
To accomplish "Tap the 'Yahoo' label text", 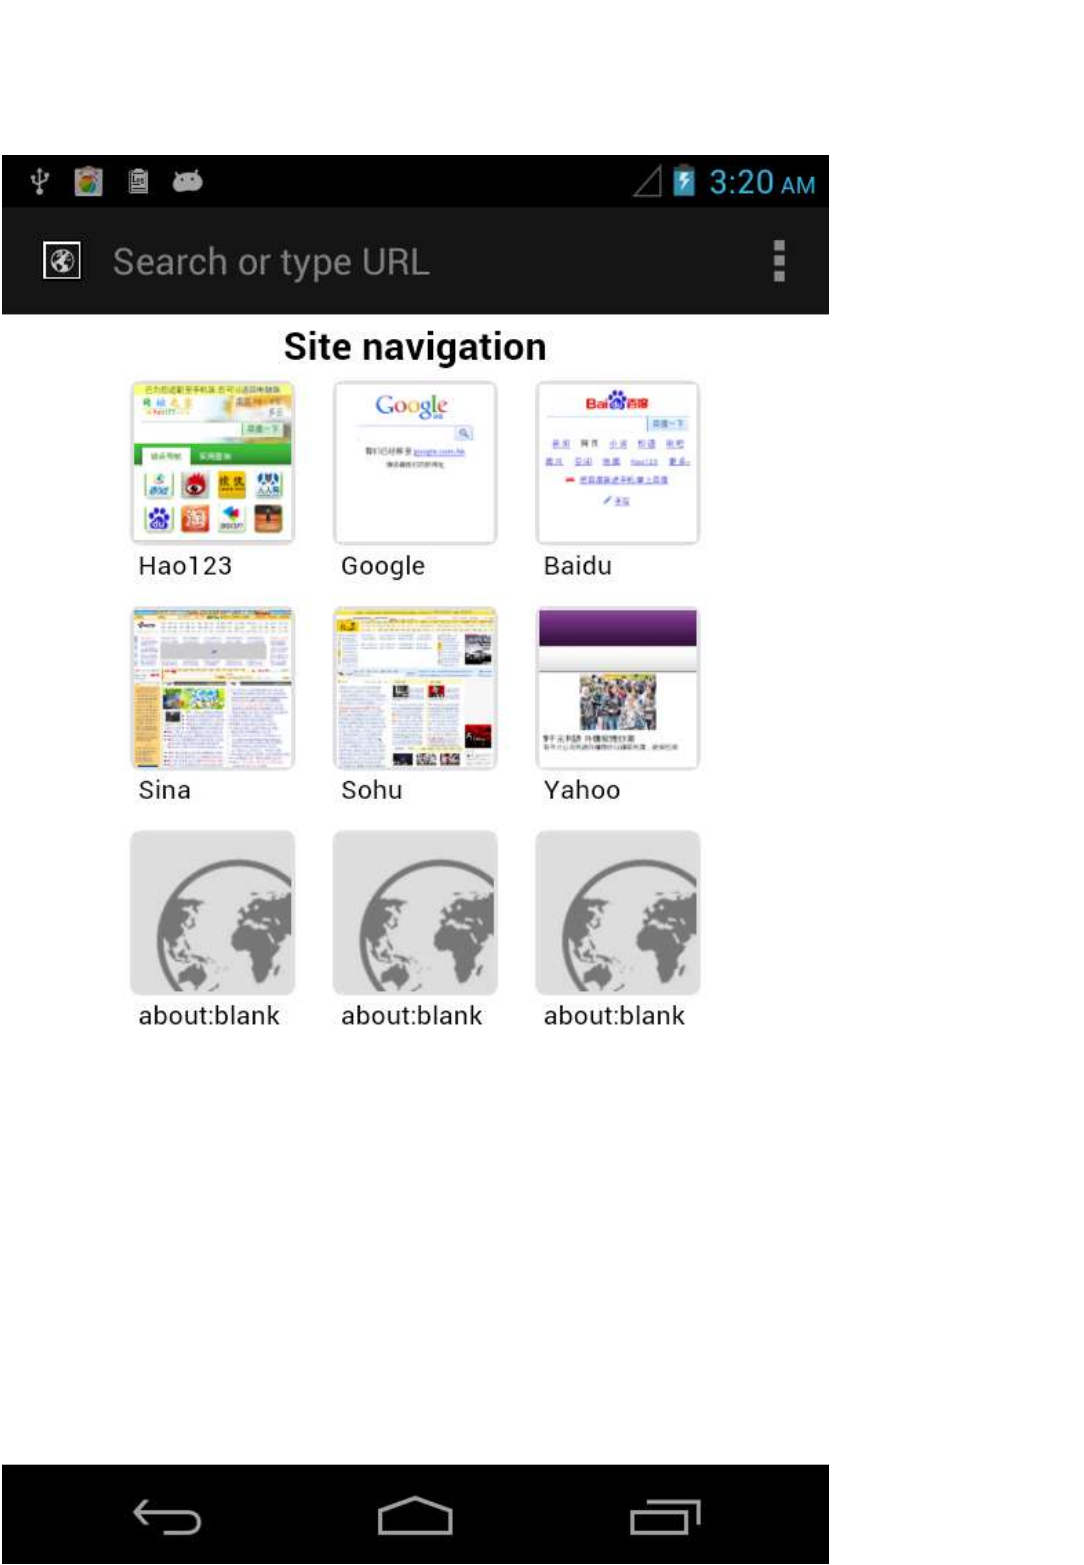I will click(582, 791).
